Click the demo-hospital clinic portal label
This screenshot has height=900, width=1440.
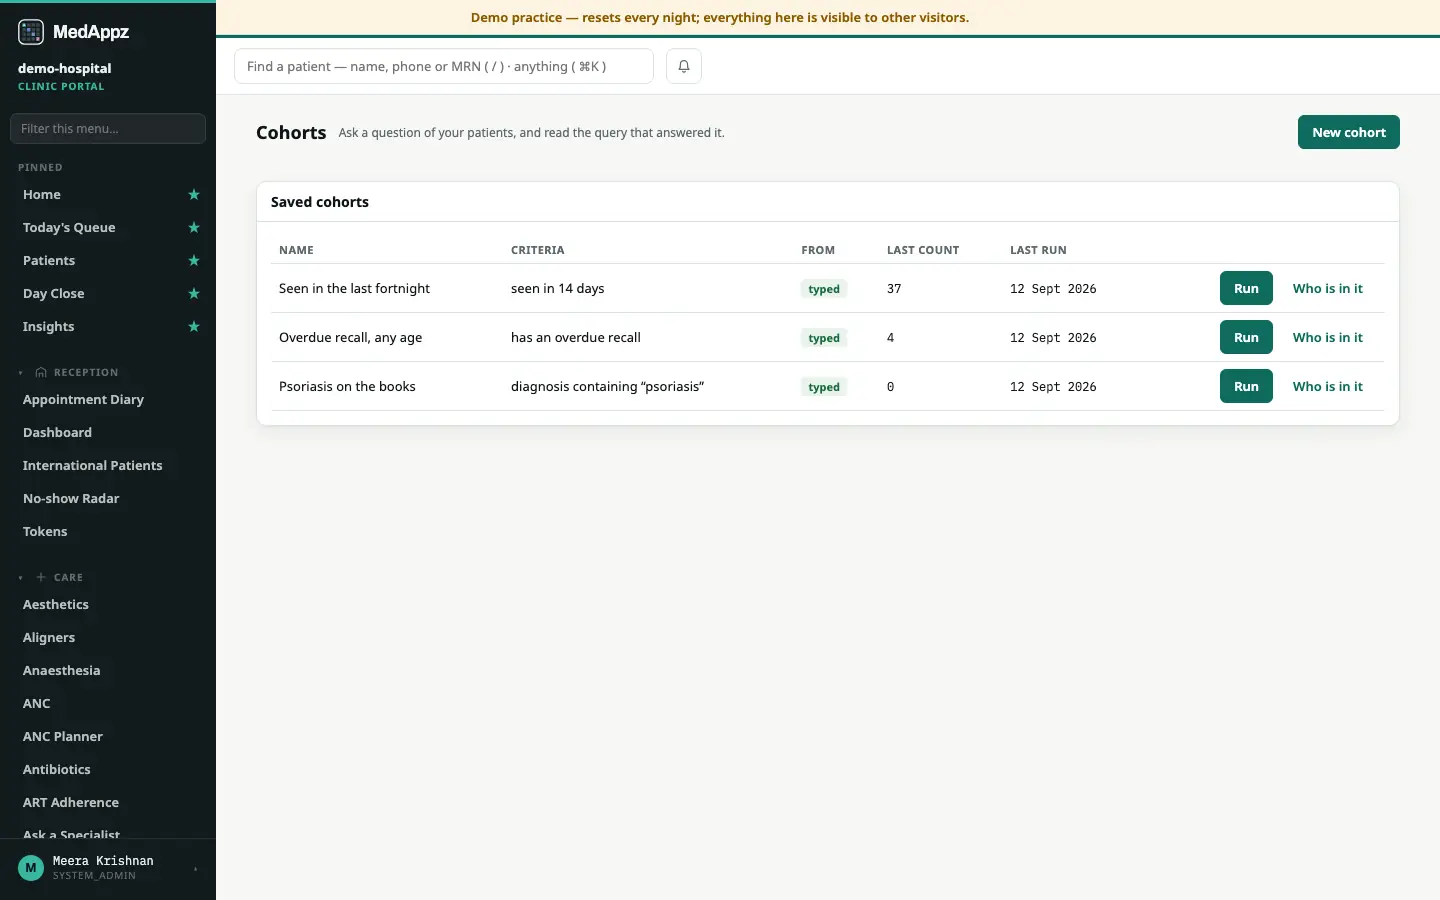point(64,76)
